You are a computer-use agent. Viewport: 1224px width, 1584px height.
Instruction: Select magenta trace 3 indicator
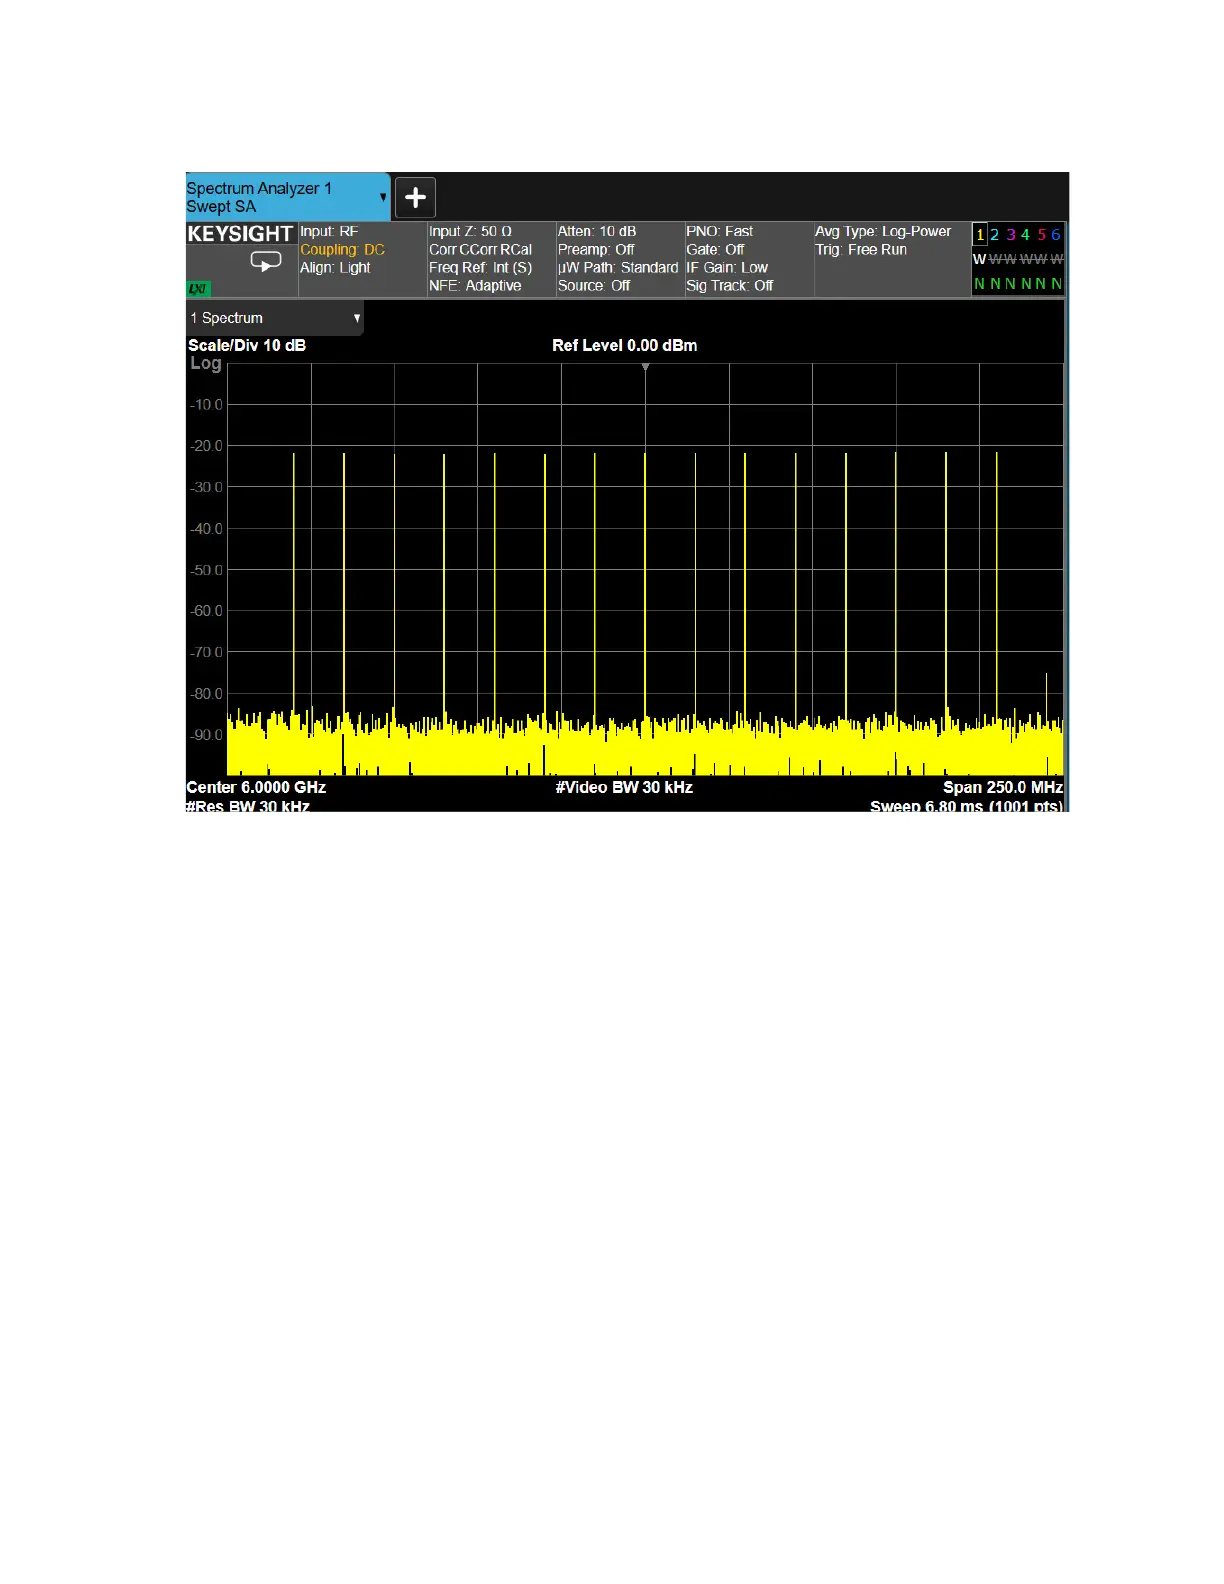click(x=1011, y=235)
